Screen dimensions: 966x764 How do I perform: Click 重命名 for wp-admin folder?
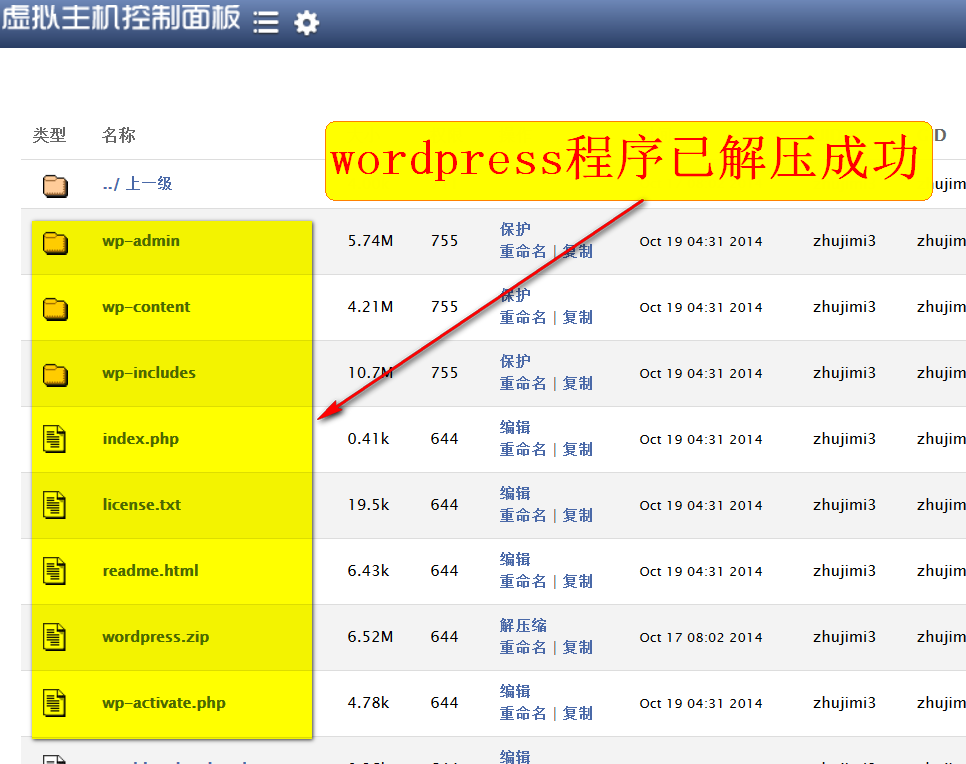522,251
